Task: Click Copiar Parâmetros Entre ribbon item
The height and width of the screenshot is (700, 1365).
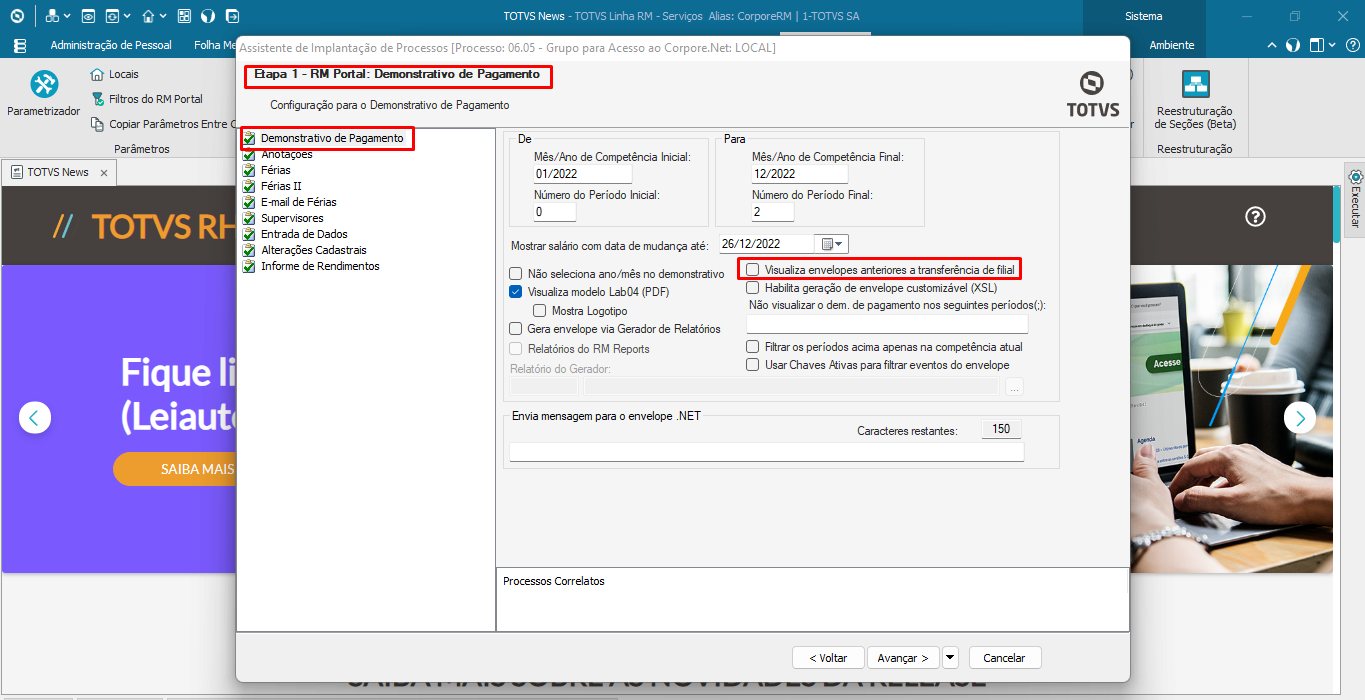Action: (x=161, y=124)
